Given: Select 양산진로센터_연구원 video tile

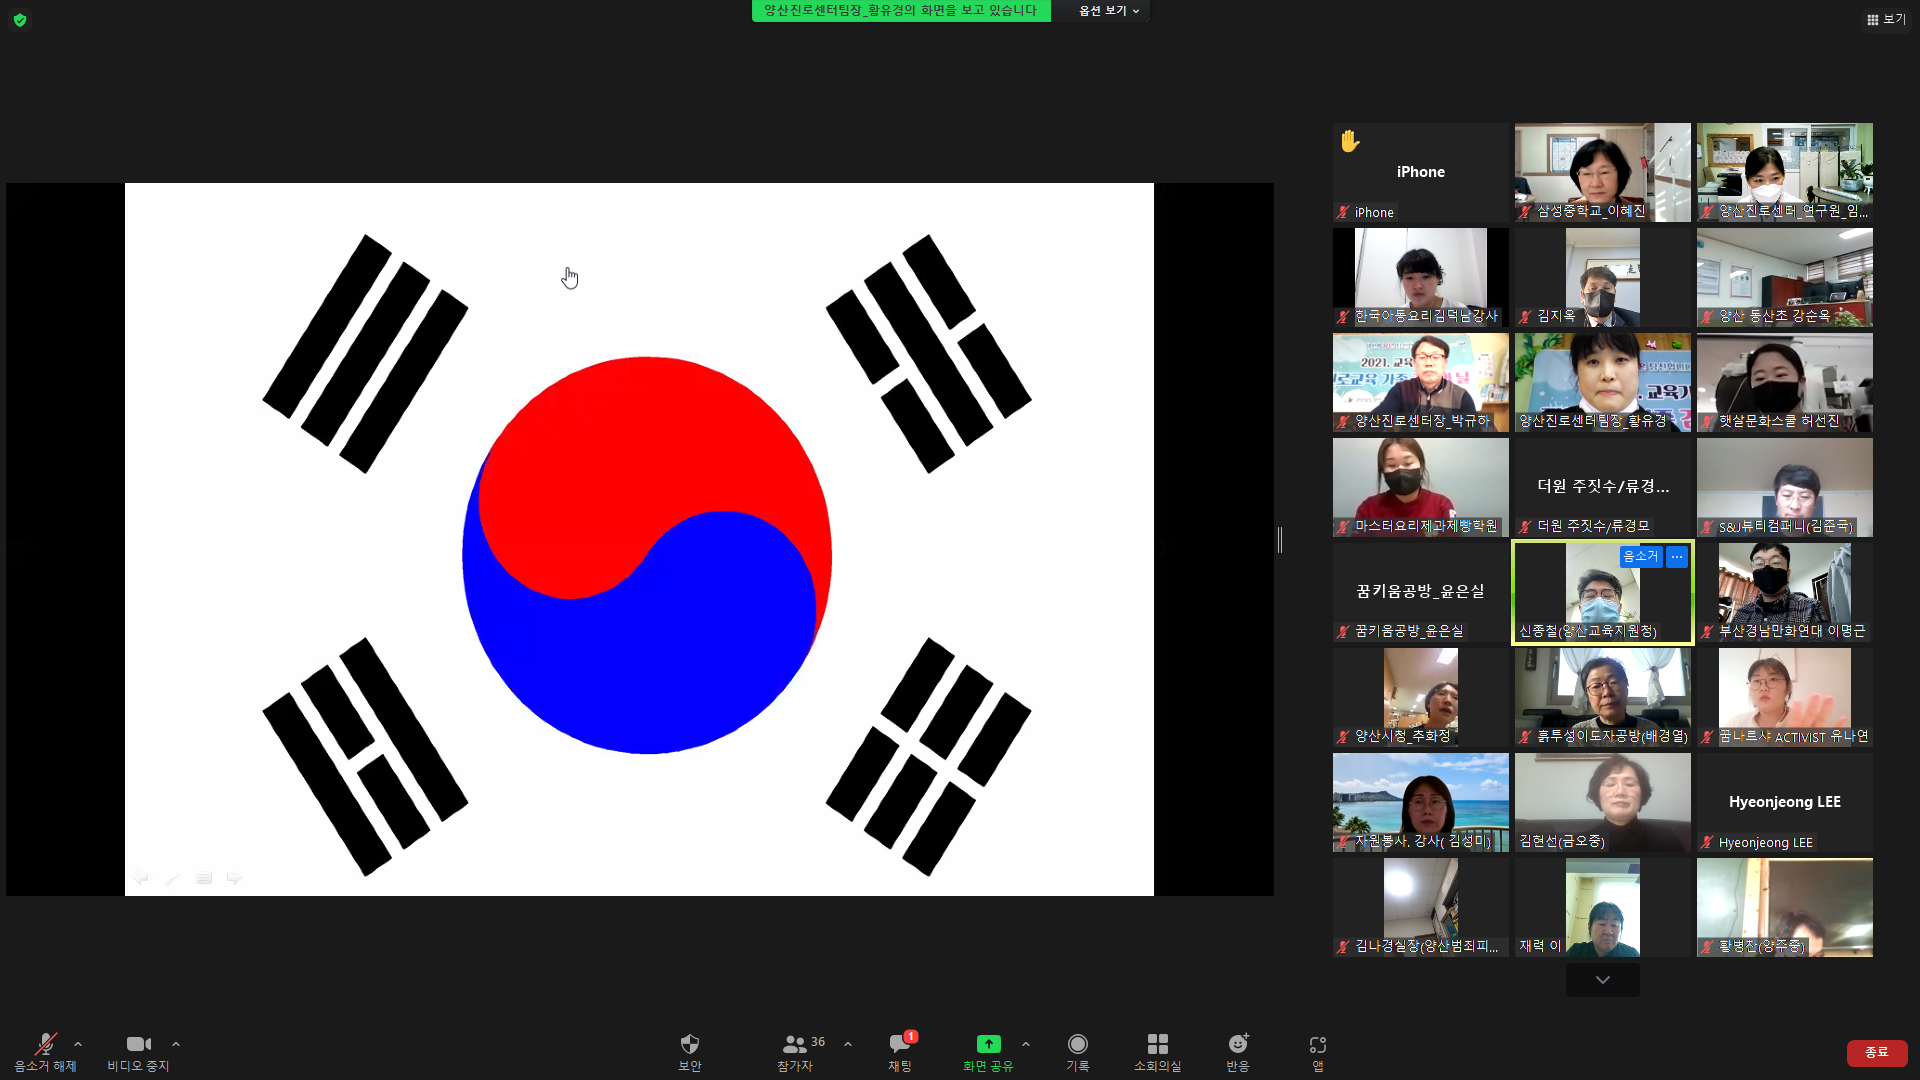Looking at the screenshot, I should (x=1784, y=172).
